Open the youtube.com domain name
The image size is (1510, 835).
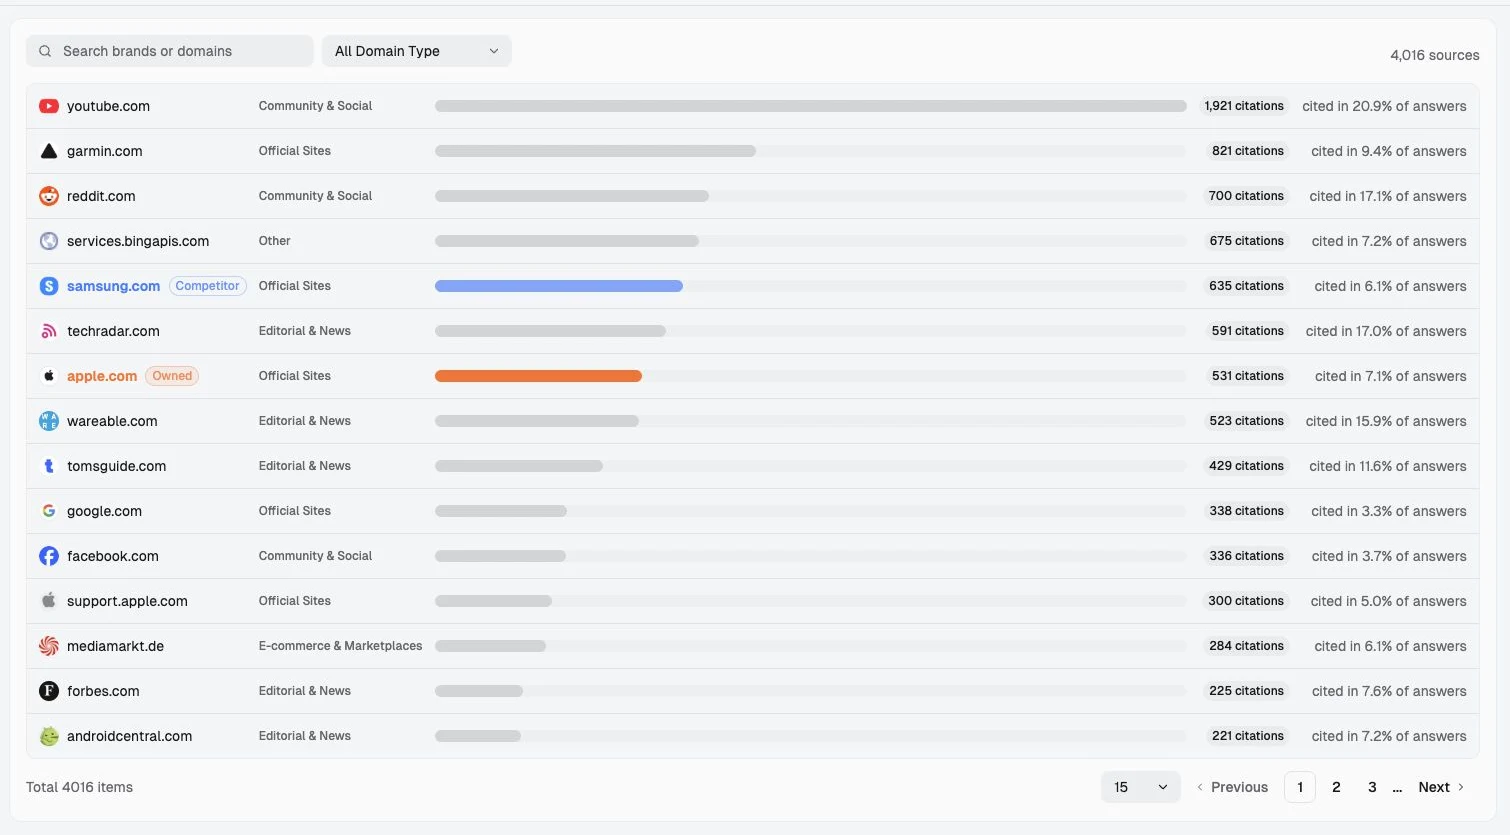[108, 106]
